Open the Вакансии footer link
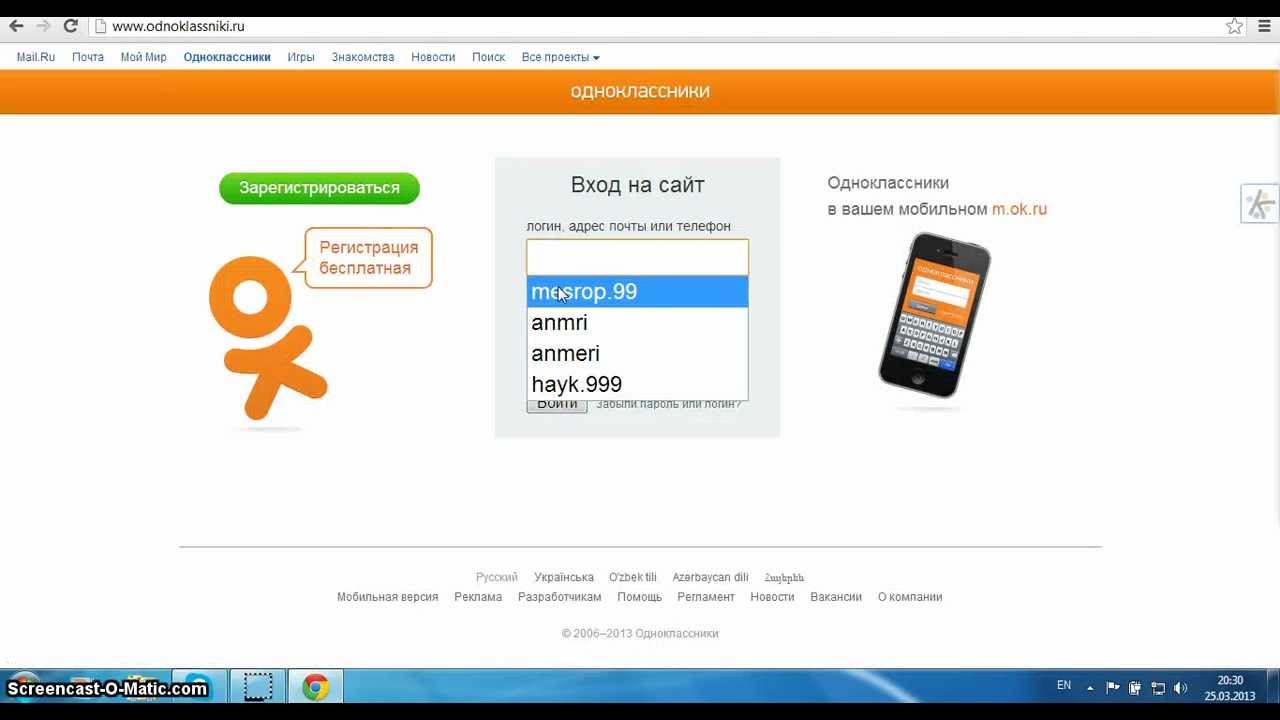 (836, 597)
